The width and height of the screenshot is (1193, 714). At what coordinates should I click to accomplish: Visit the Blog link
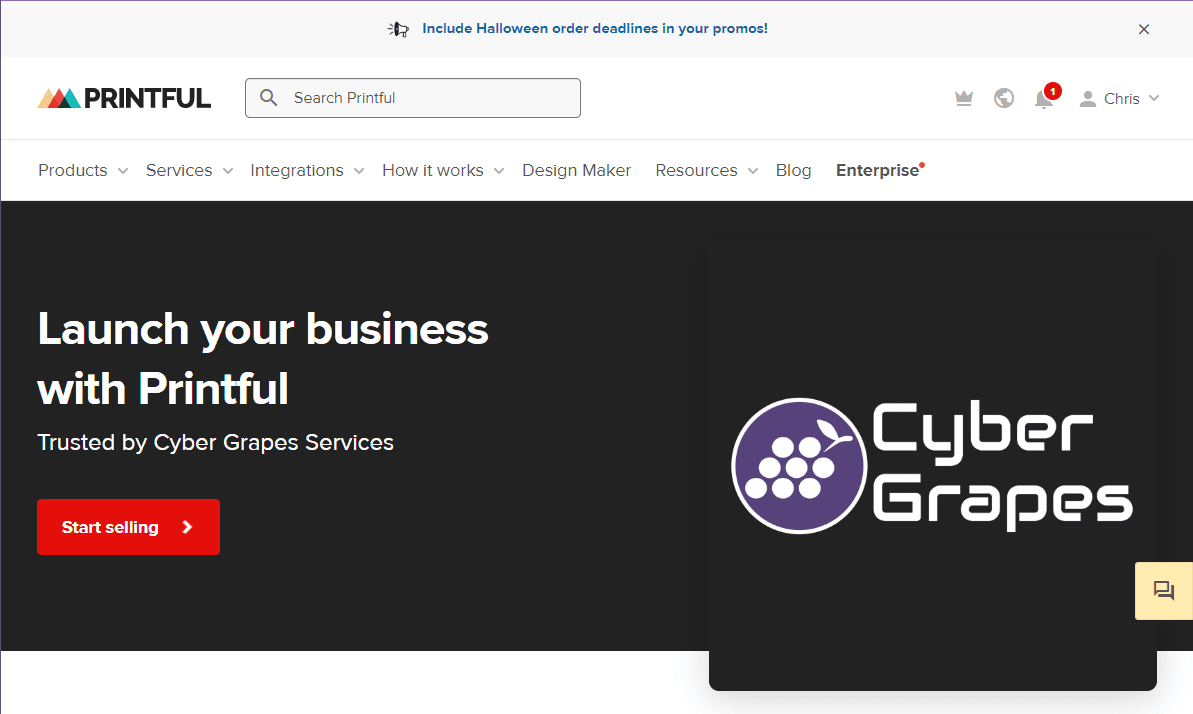(x=794, y=171)
